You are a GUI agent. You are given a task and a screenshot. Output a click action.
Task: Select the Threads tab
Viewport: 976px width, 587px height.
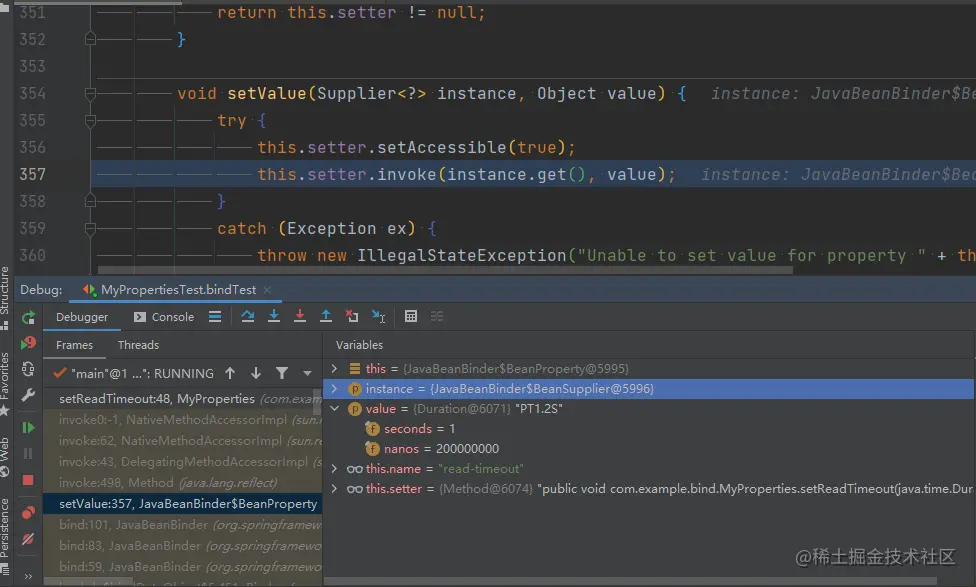[x=138, y=345]
